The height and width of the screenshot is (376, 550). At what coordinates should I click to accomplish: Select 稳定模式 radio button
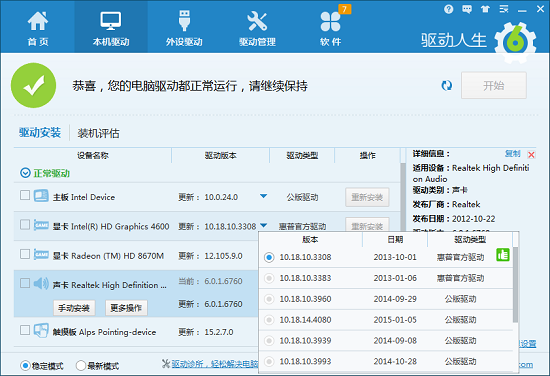[x=25, y=366]
